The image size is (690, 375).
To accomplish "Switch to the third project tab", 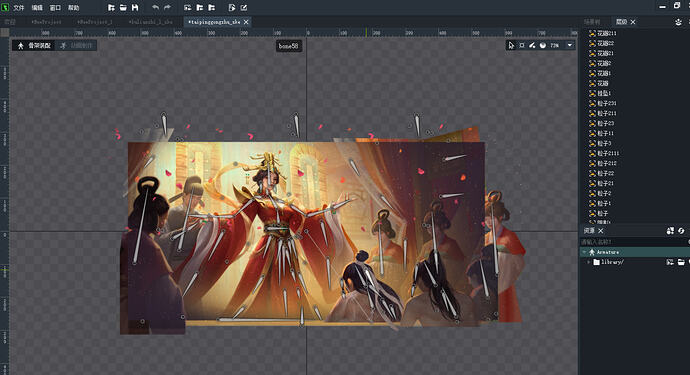I will 95,22.
